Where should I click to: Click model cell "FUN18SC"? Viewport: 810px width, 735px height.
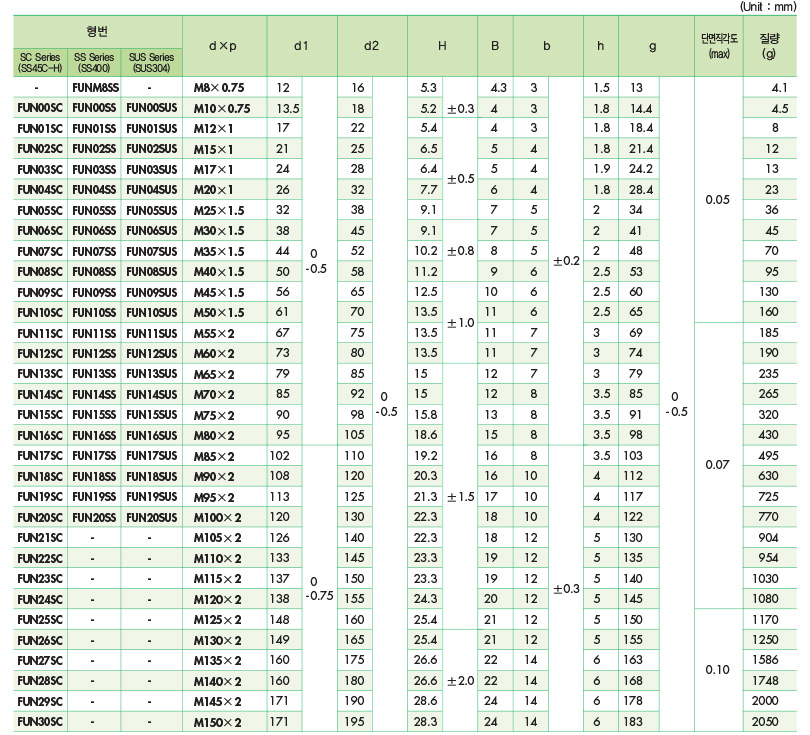tap(40, 476)
